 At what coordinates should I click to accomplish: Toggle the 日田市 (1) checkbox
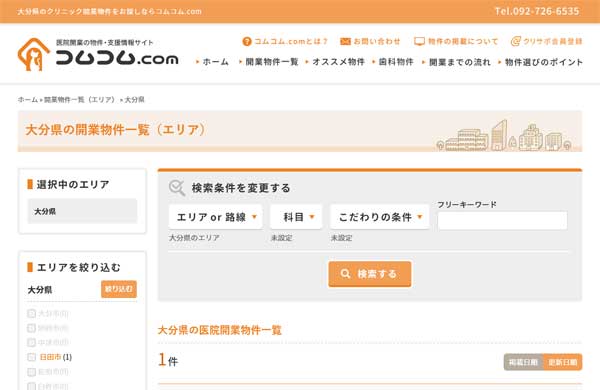click(31, 357)
